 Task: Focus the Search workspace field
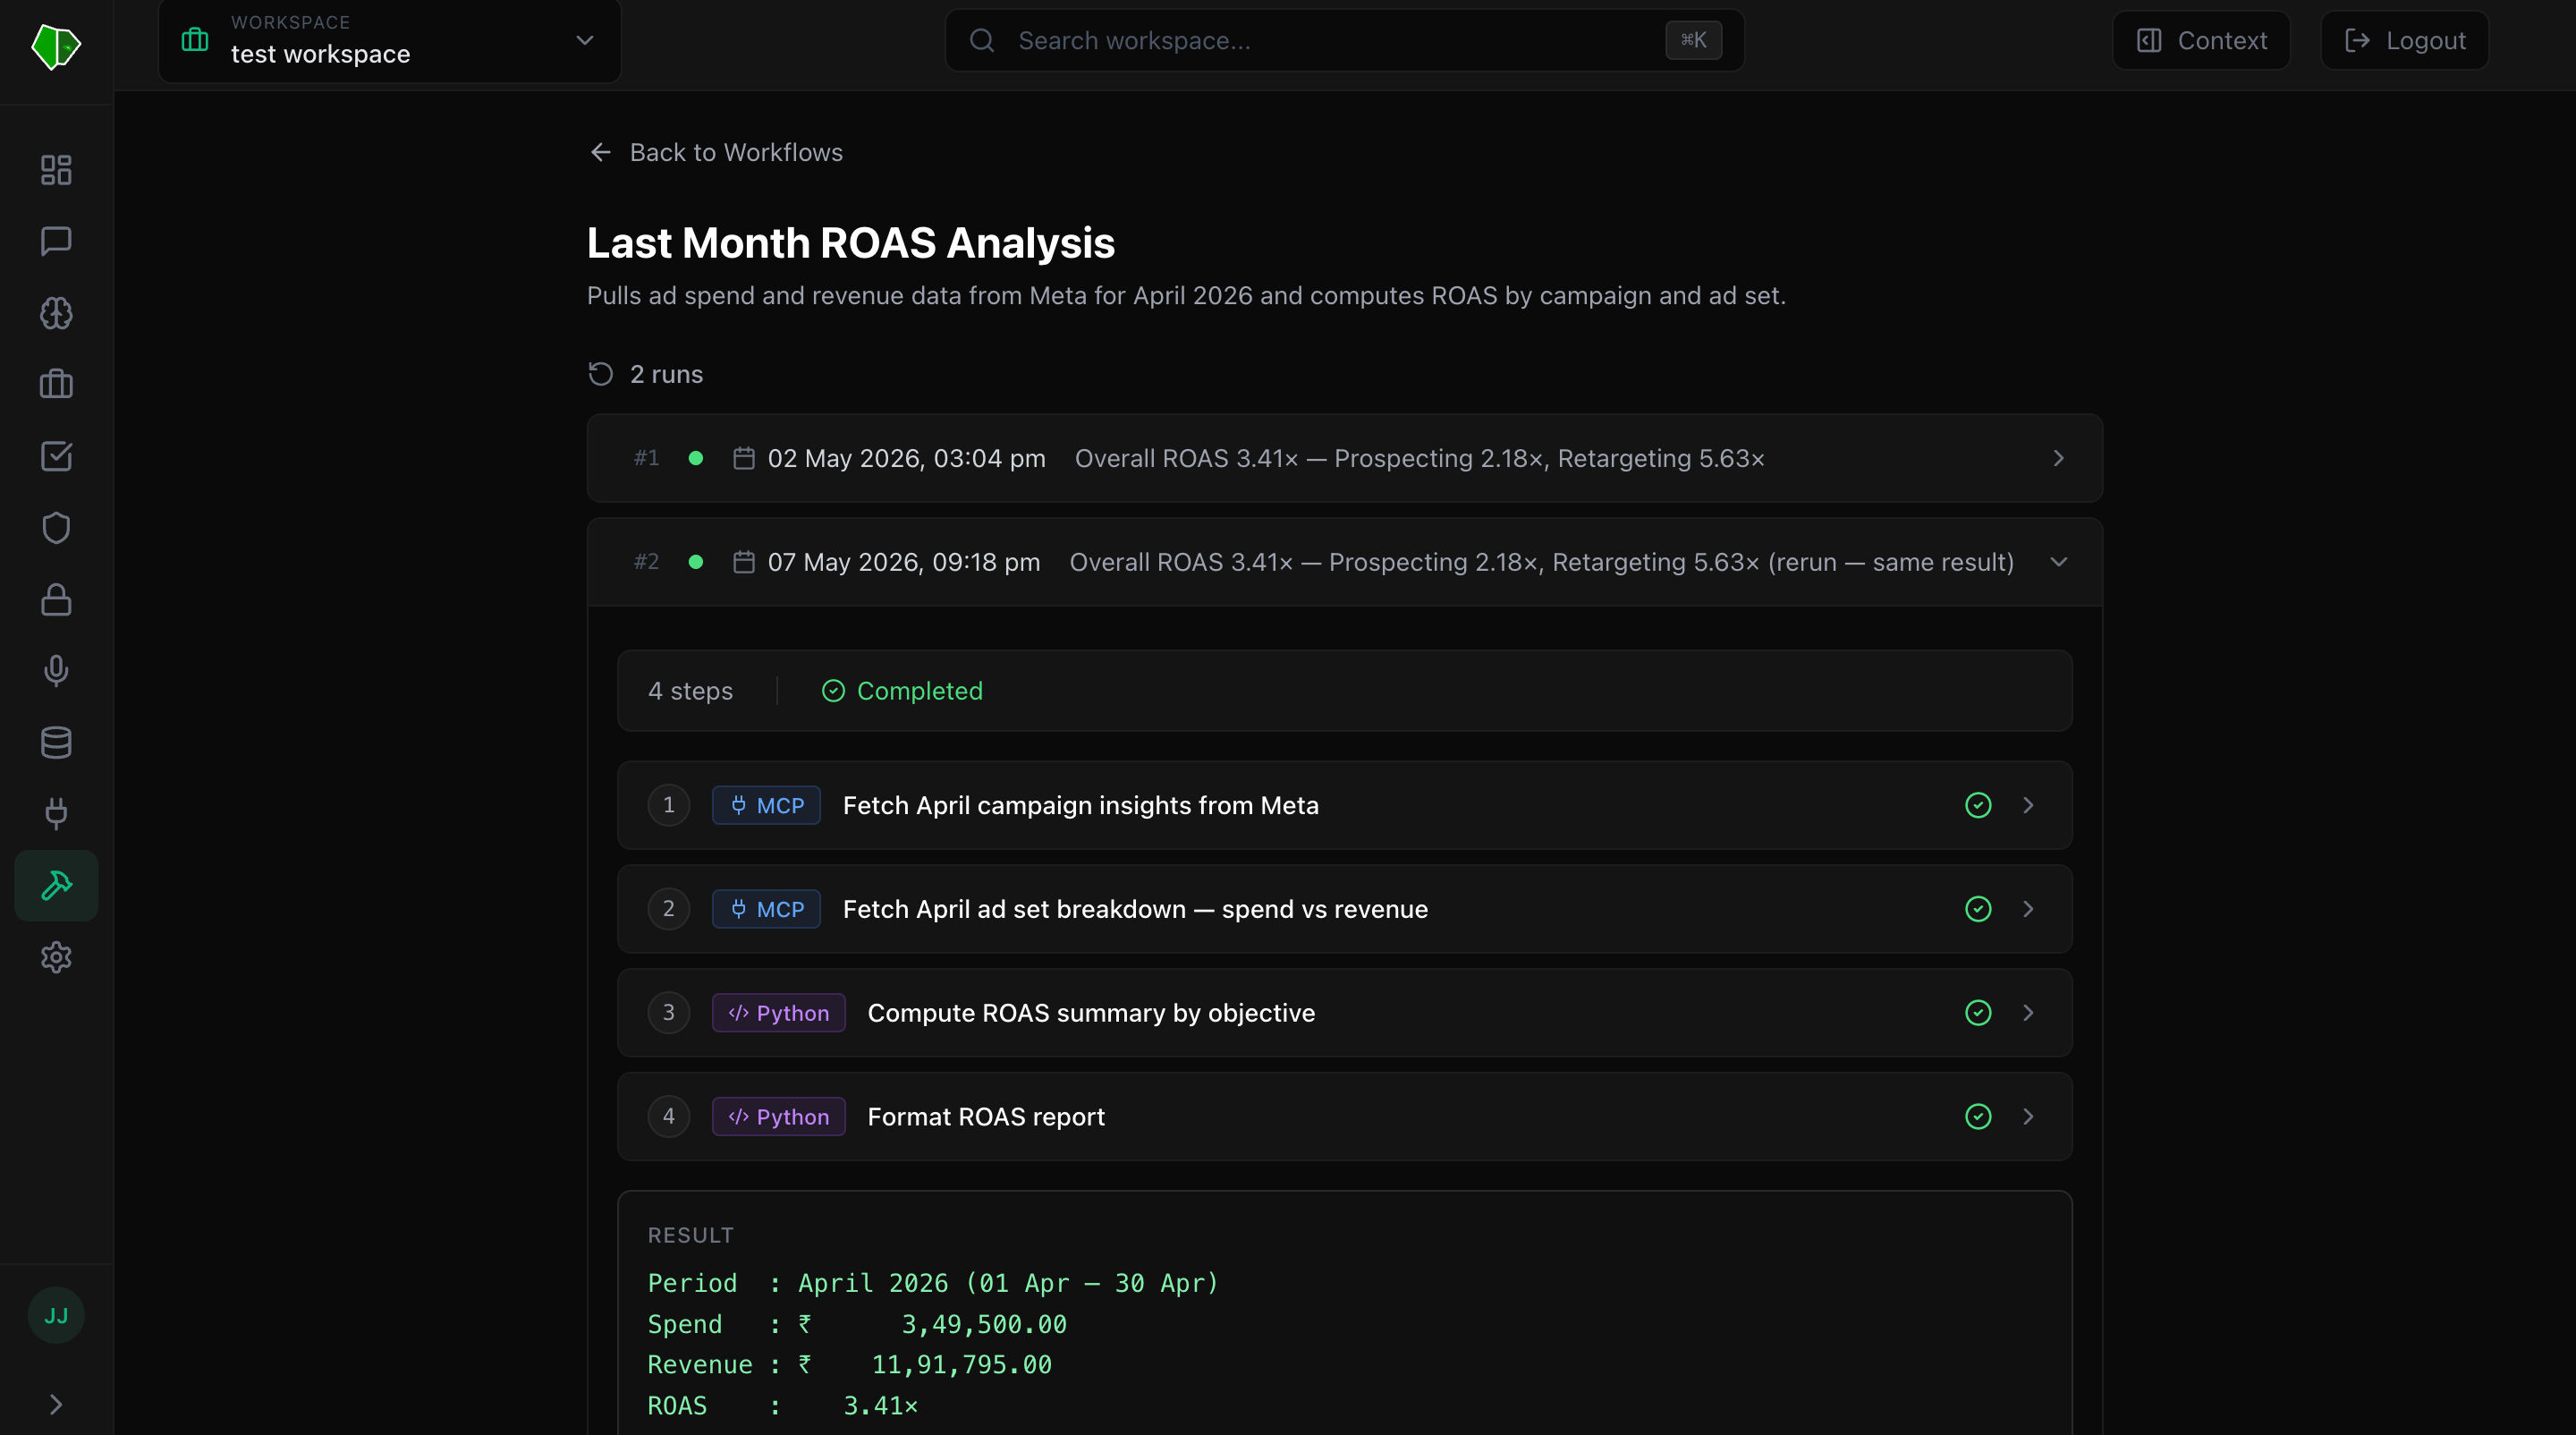[x=1344, y=40]
